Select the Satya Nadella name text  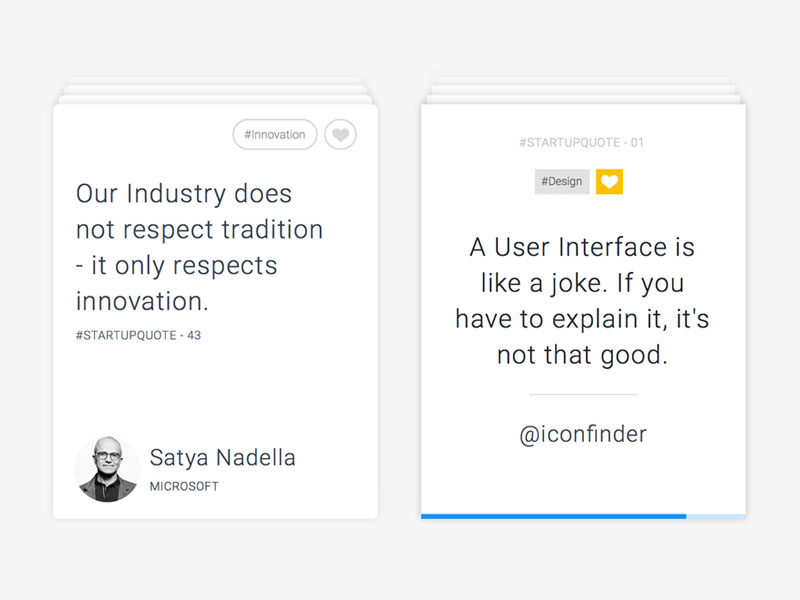[x=221, y=458]
